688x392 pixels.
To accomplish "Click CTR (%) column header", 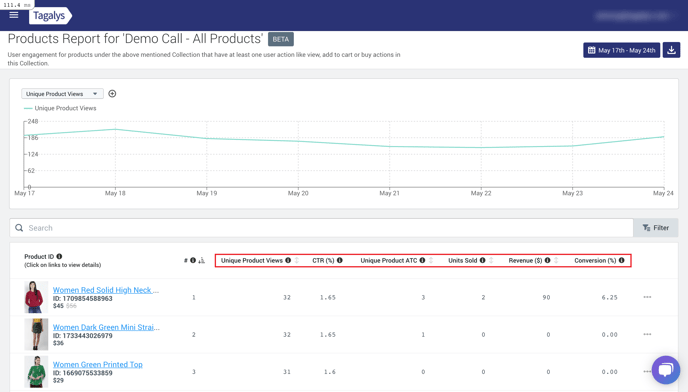I will [323, 260].
